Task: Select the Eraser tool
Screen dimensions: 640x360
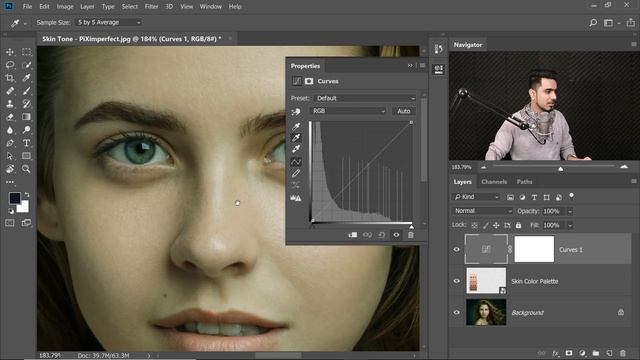Action: pos(10,117)
